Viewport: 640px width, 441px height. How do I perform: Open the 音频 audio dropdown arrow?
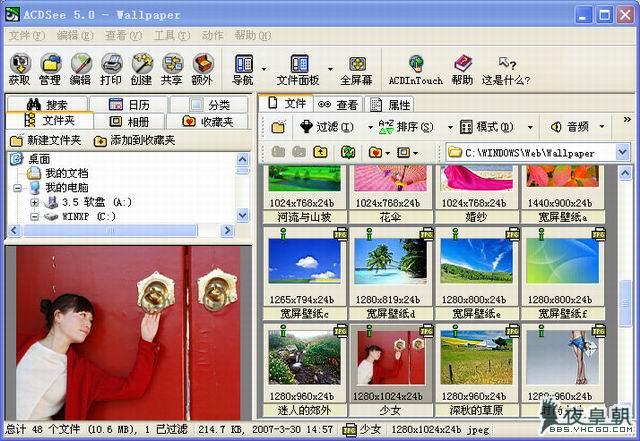click(x=602, y=127)
